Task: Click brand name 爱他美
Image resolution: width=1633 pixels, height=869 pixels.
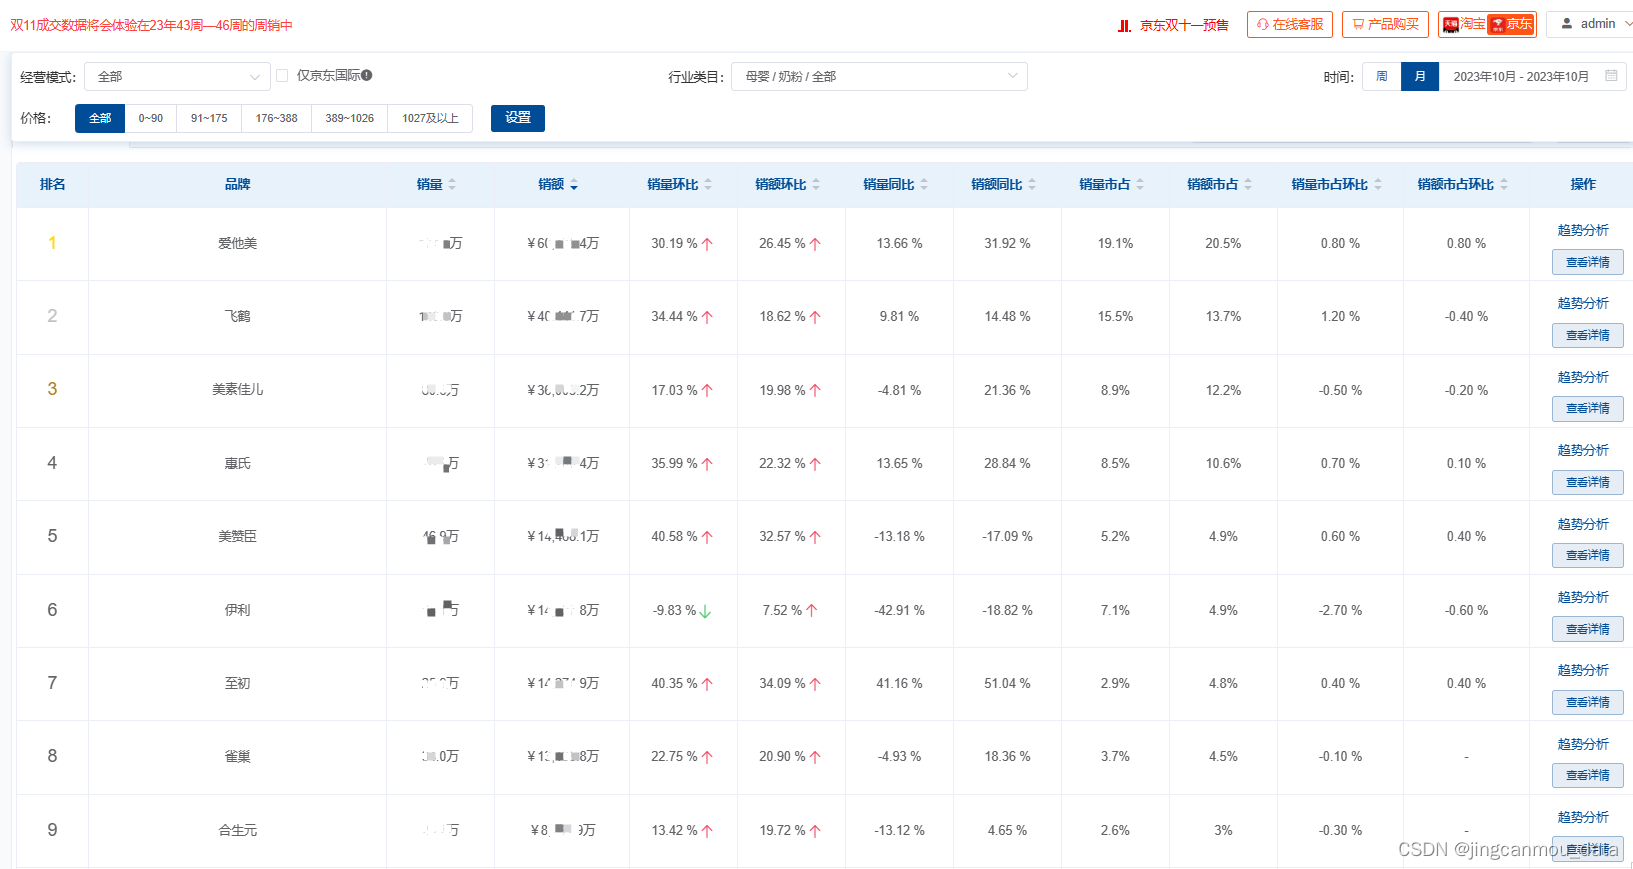Action: (x=238, y=243)
